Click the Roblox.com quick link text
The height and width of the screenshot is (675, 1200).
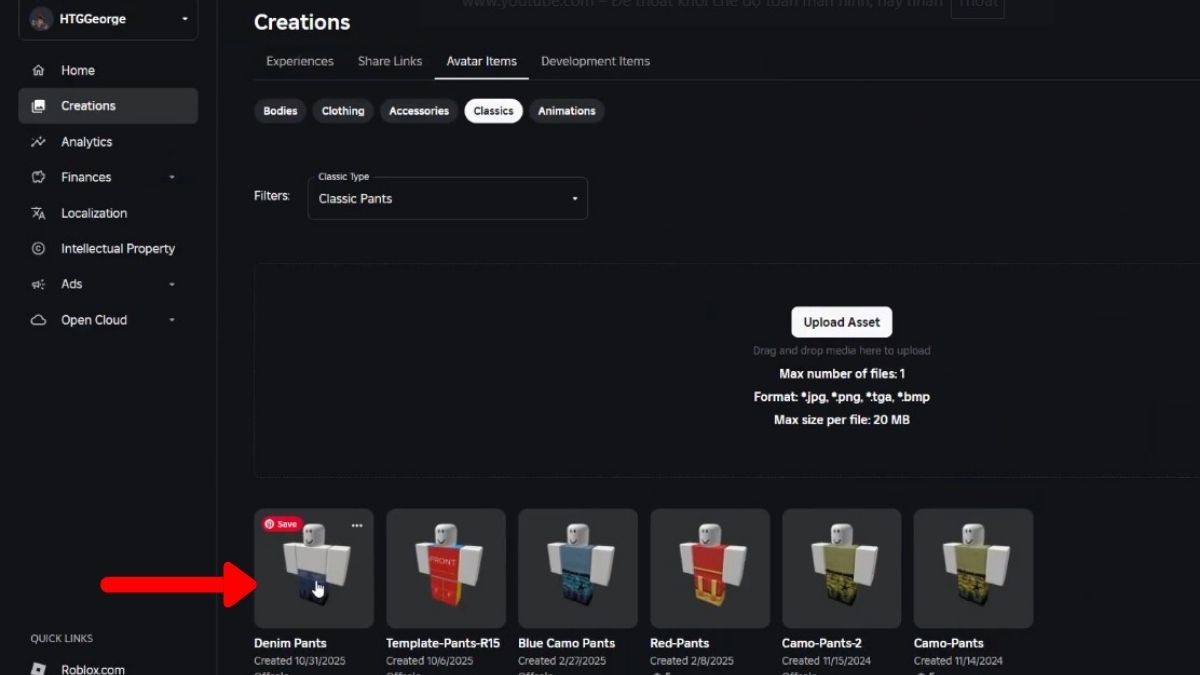pos(93,669)
